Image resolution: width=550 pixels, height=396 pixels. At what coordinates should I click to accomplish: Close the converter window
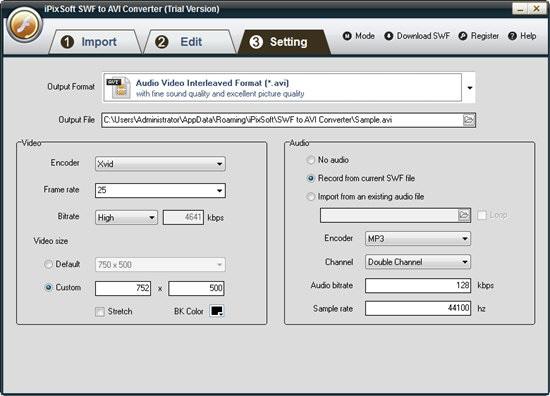[537, 9]
